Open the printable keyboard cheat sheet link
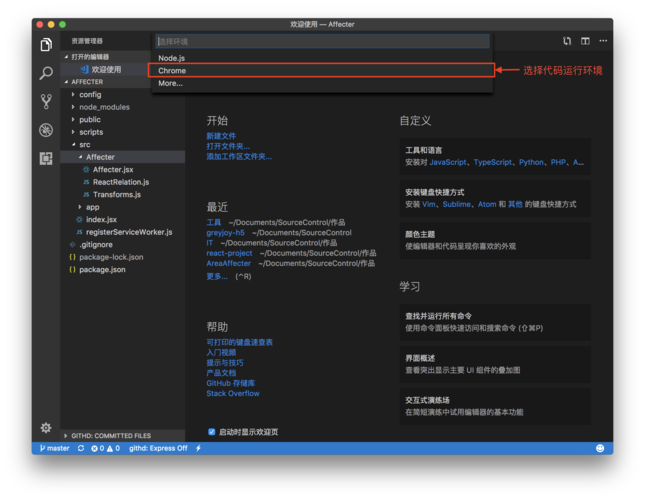 239,343
